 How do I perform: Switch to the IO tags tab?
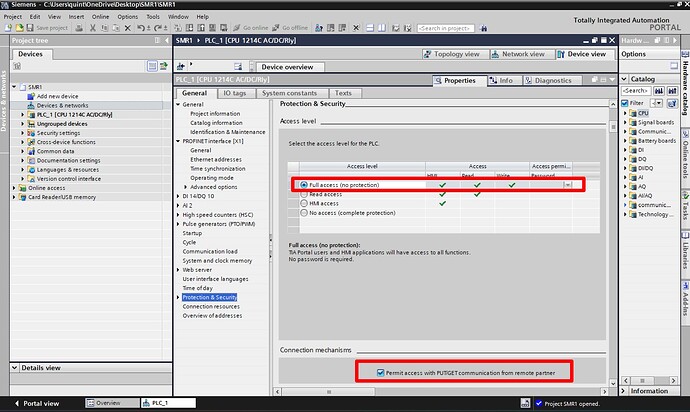[x=235, y=93]
